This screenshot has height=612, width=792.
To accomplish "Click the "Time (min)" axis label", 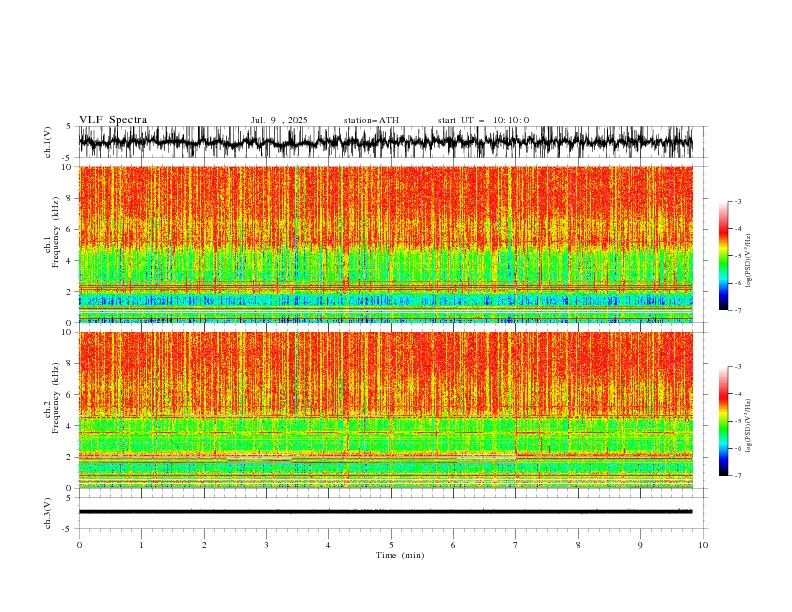I will pyautogui.click(x=400, y=555).
